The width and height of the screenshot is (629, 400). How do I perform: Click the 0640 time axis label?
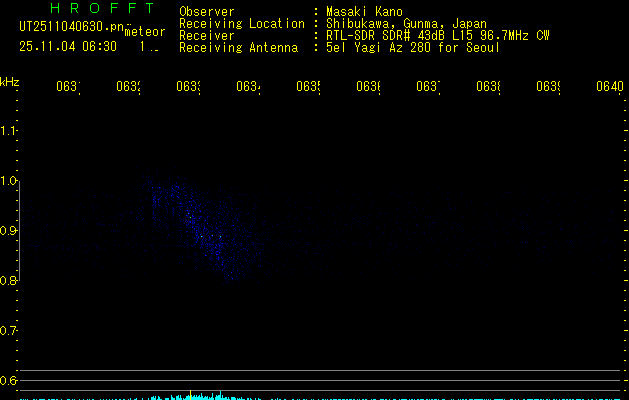610,86
